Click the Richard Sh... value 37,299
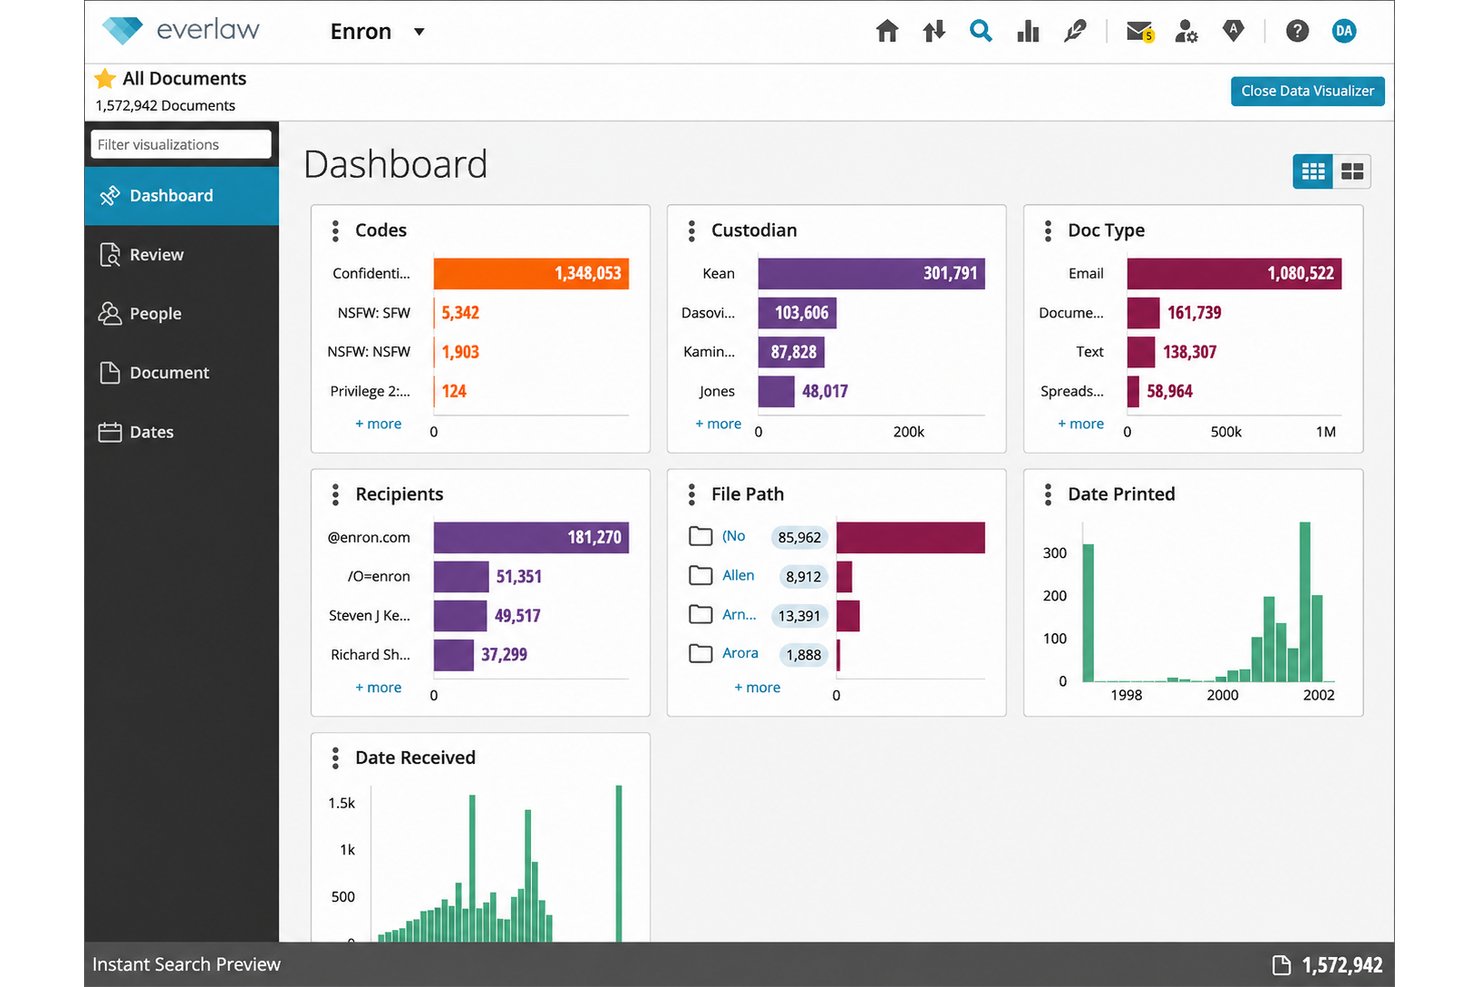 click(x=504, y=655)
